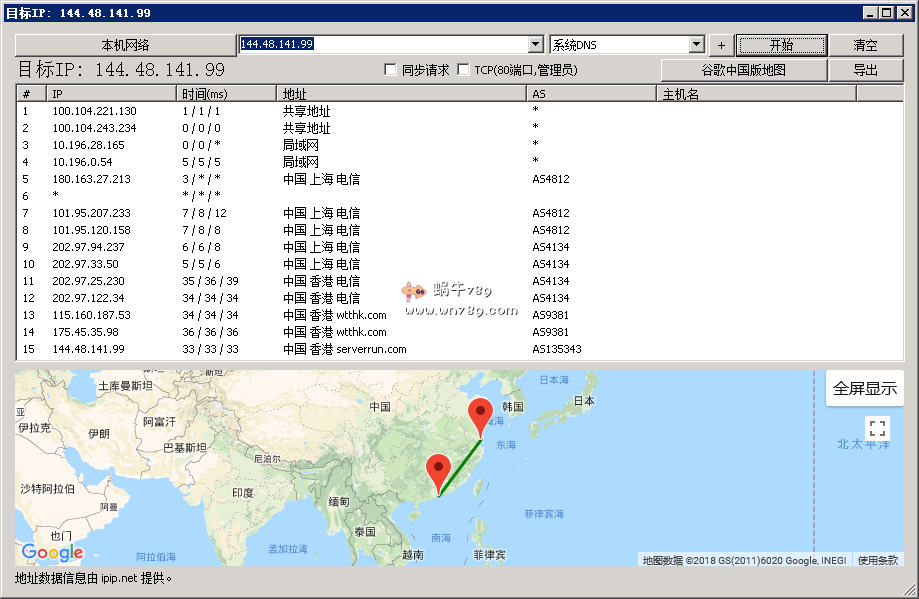Click the 地址 column header
The image size is (919, 599).
point(401,94)
